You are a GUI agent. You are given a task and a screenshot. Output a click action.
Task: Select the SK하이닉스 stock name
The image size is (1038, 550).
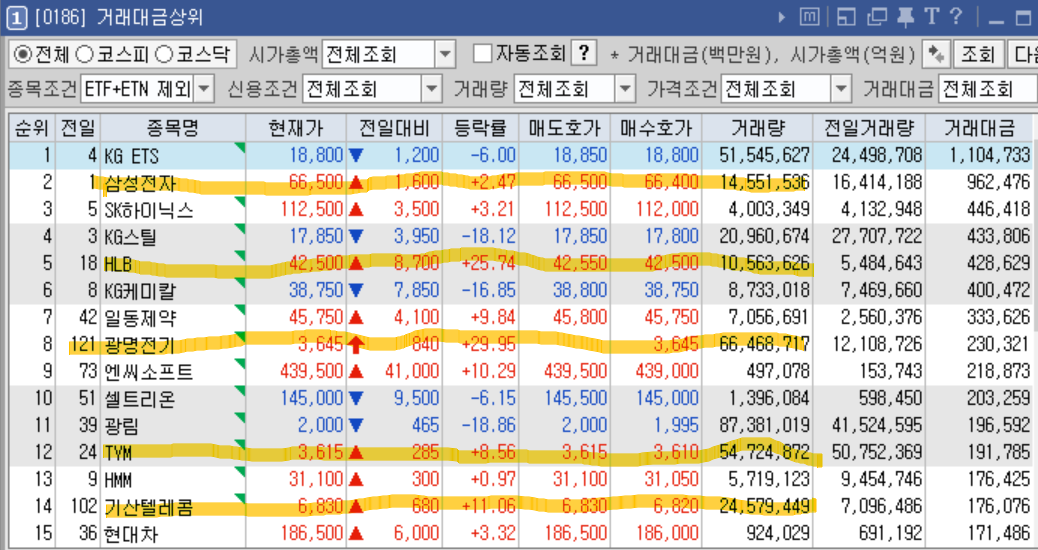(x=149, y=210)
